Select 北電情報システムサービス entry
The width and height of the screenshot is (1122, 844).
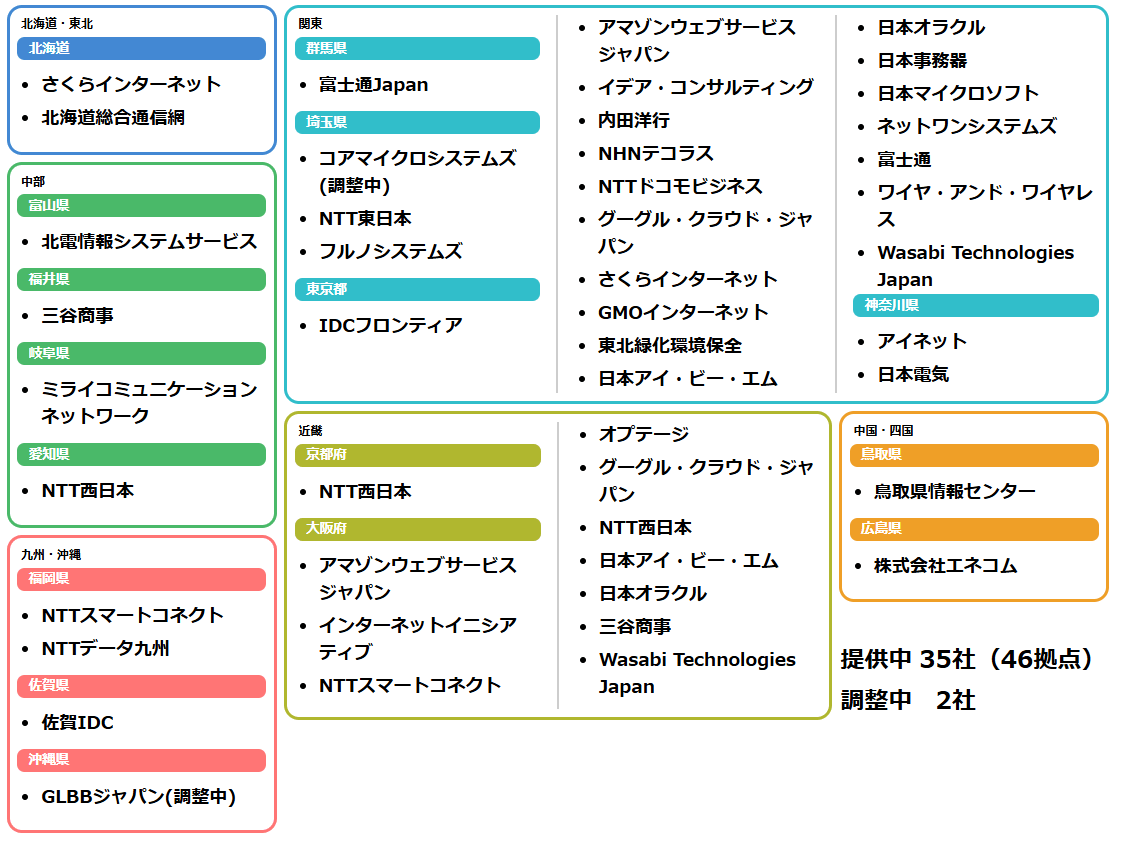[150, 242]
